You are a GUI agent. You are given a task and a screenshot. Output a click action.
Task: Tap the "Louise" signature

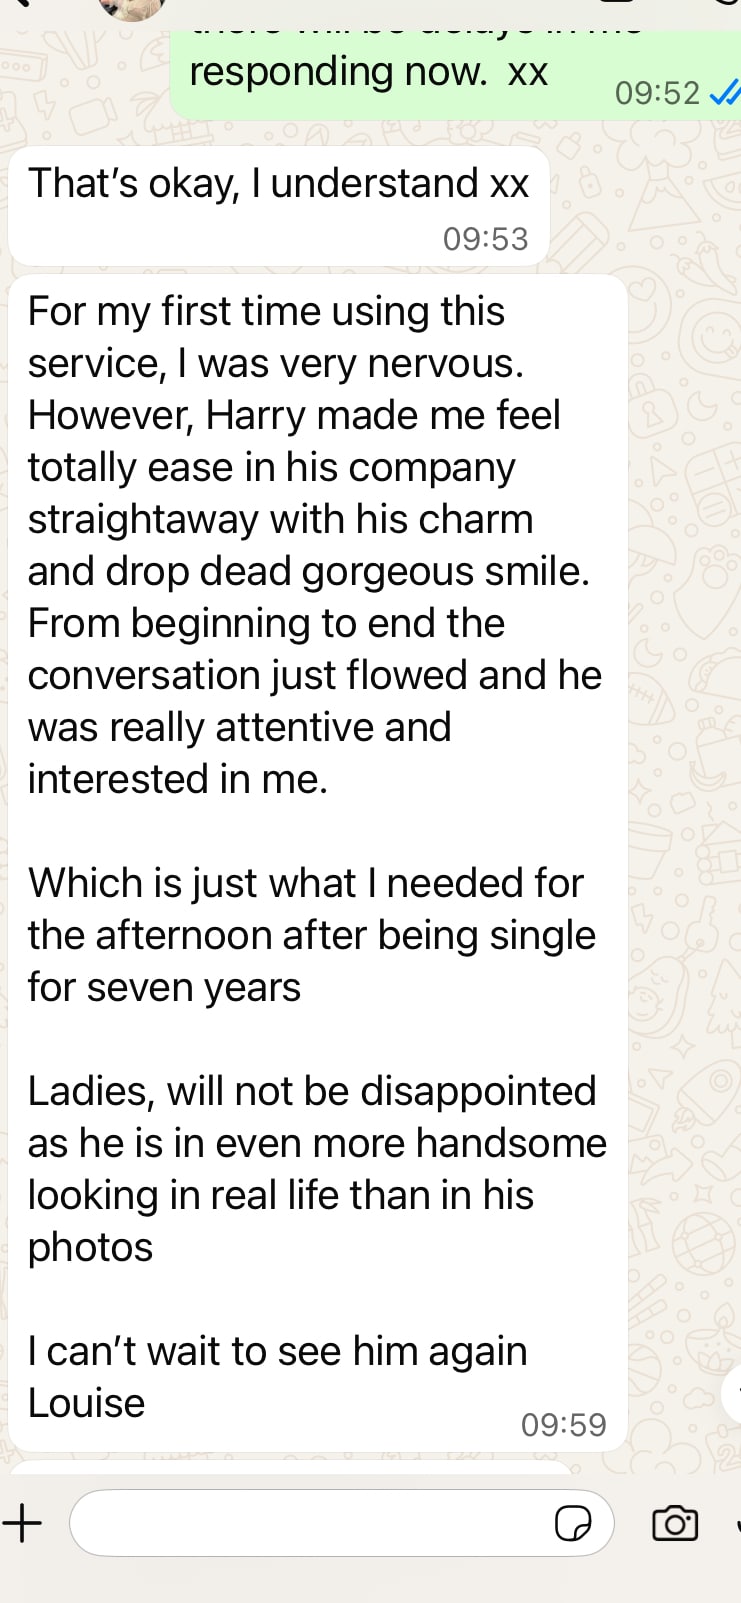click(86, 1403)
